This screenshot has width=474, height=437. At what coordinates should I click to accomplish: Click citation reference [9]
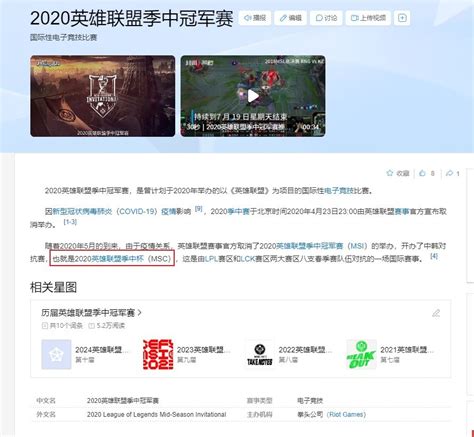point(198,209)
